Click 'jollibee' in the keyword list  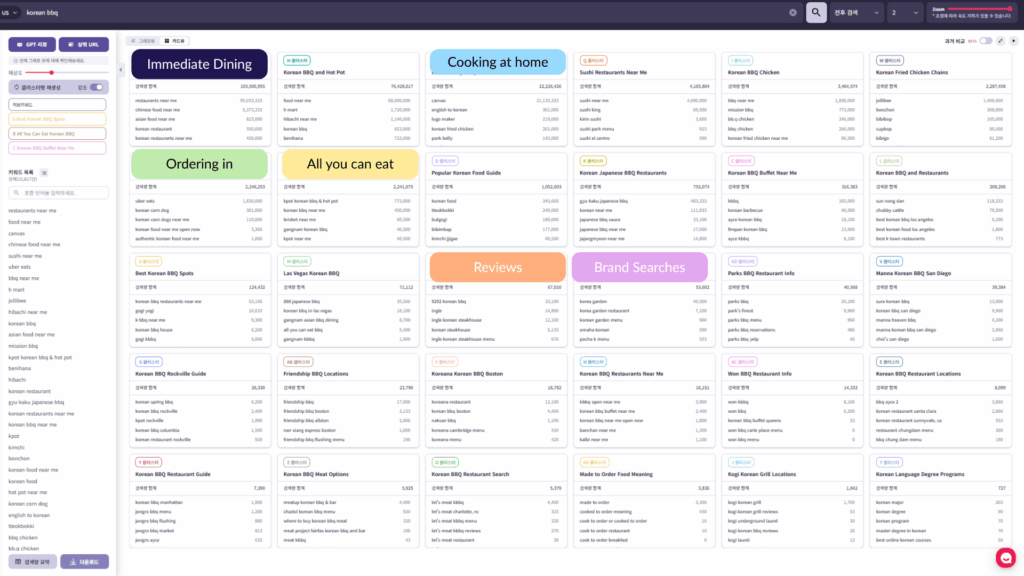[17, 300]
